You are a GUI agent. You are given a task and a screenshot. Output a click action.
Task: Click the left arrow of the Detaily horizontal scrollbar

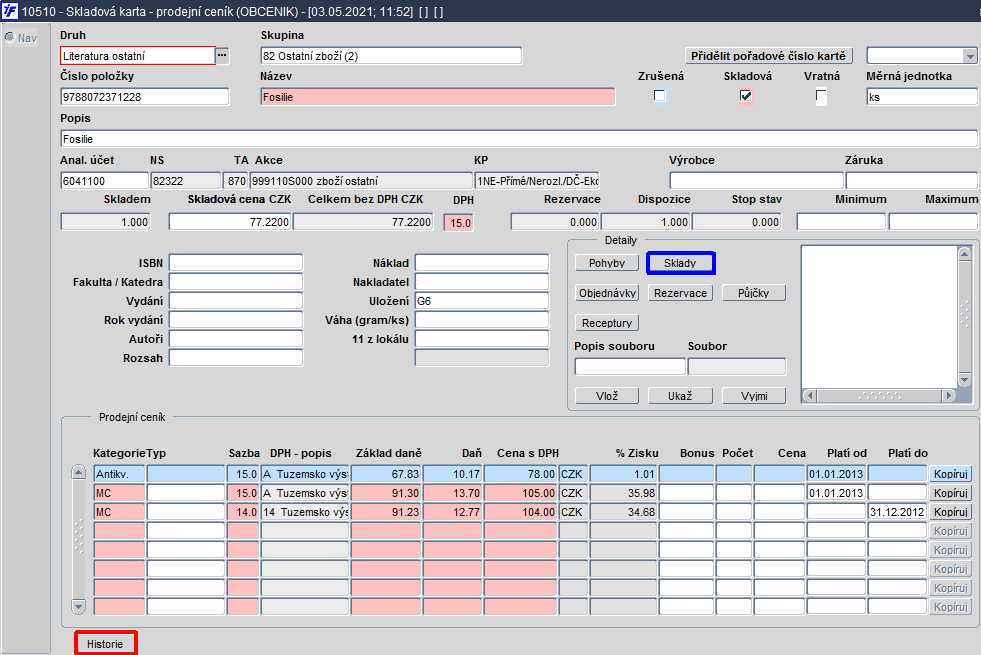pos(810,395)
